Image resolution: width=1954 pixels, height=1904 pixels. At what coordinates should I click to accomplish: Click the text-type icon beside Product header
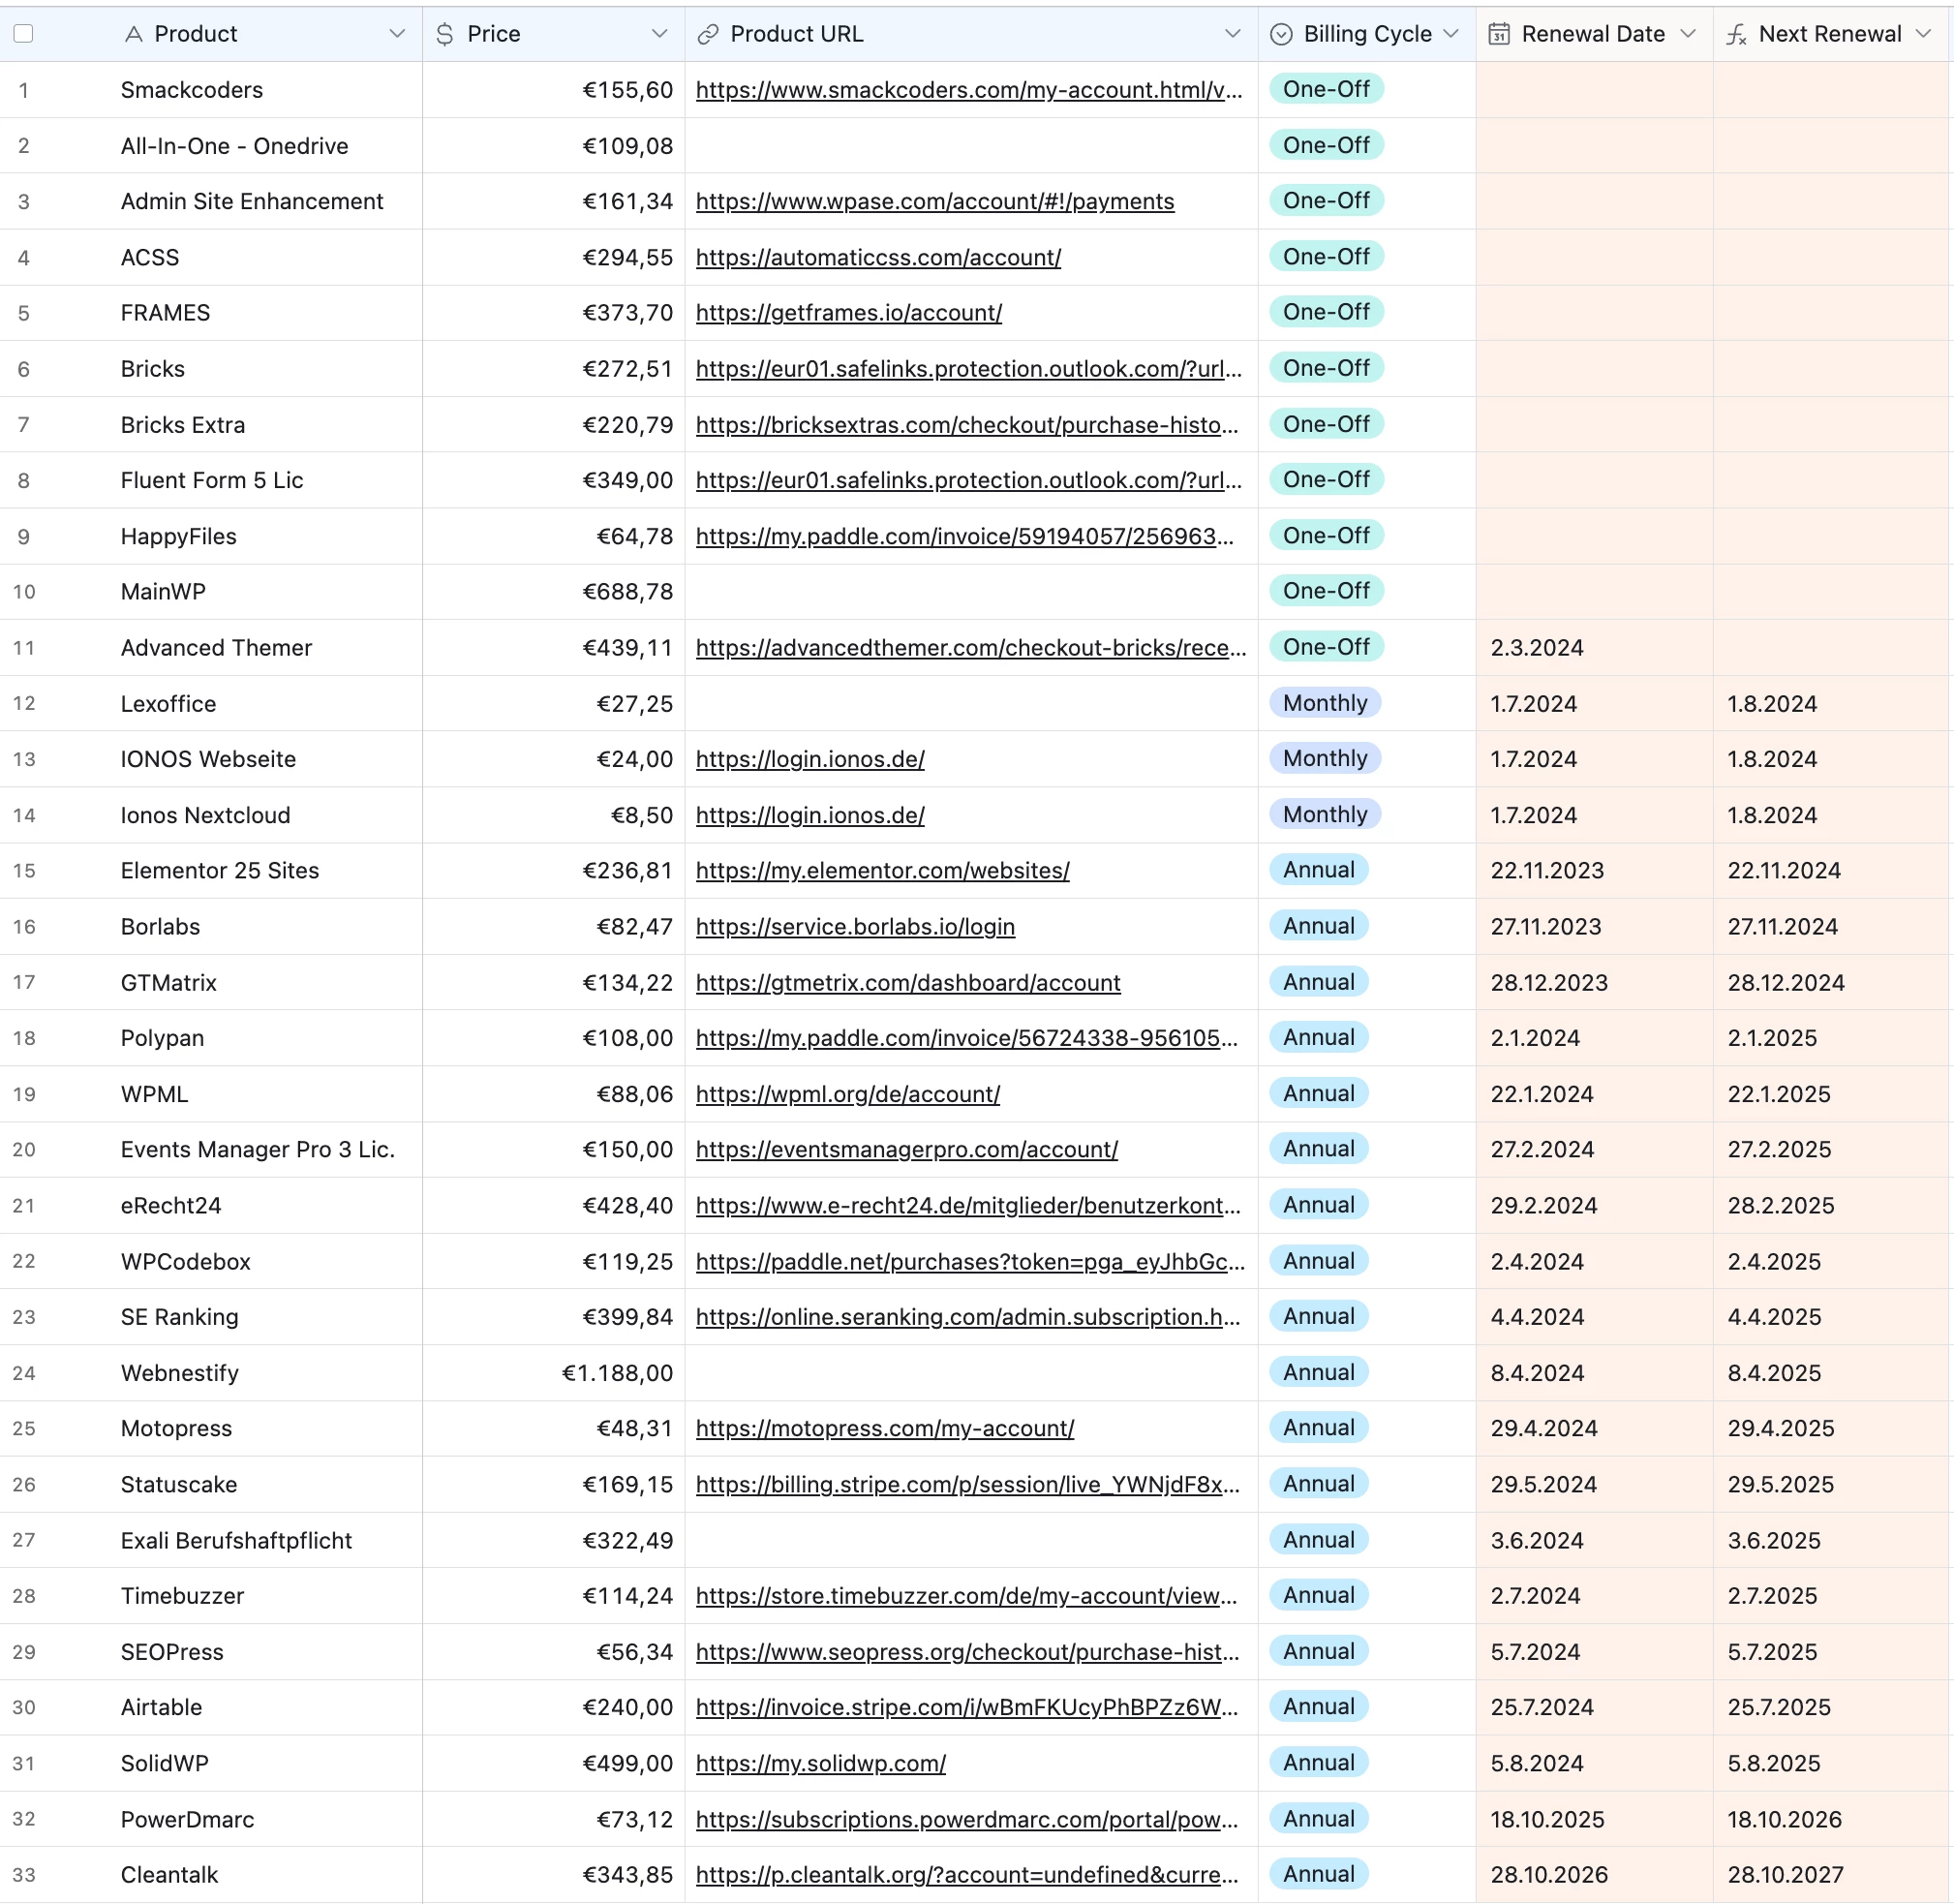tap(134, 34)
